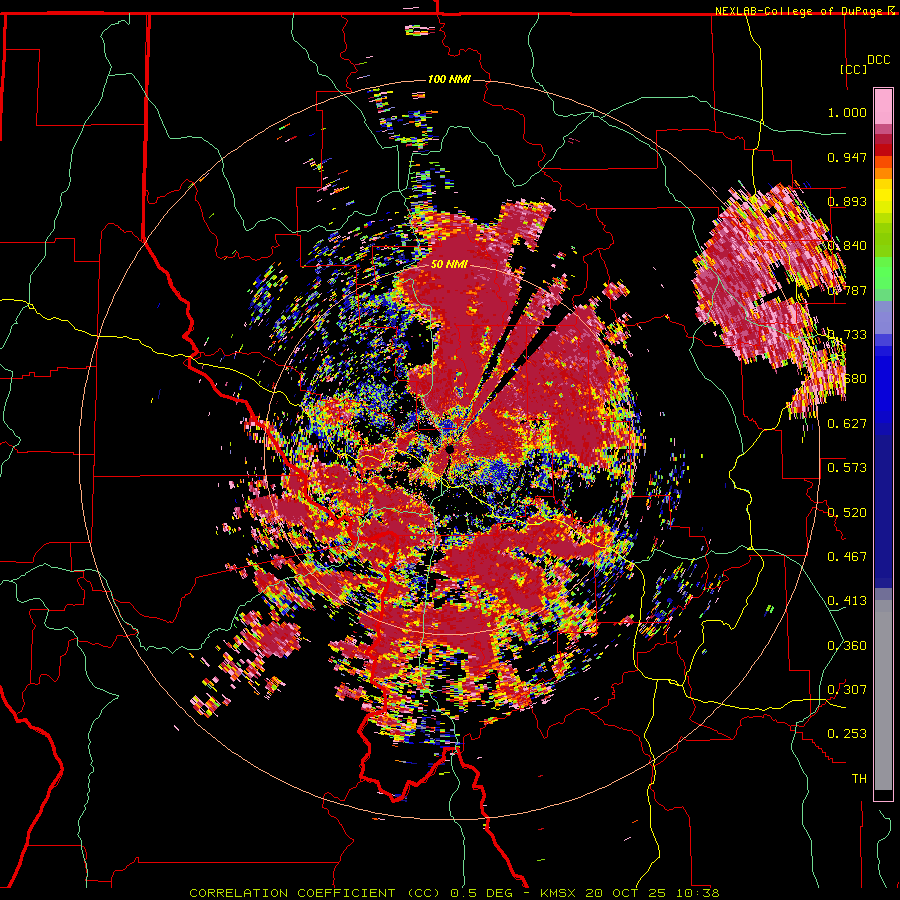Click the 0.467 legend value
This screenshot has width=900, height=900.
[847, 557]
